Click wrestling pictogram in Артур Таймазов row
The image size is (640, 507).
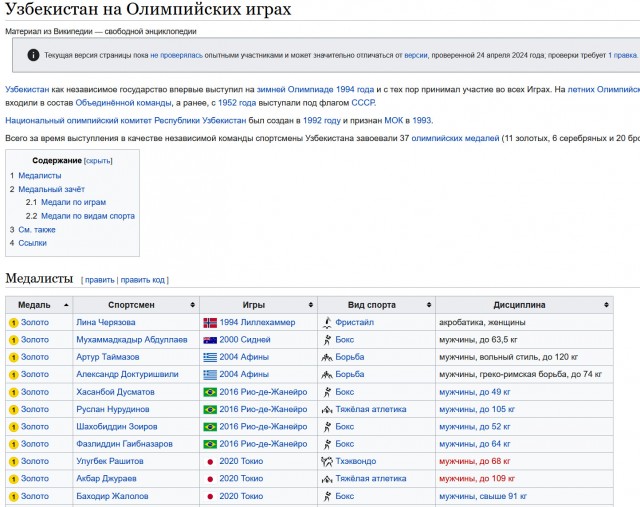[327, 358]
